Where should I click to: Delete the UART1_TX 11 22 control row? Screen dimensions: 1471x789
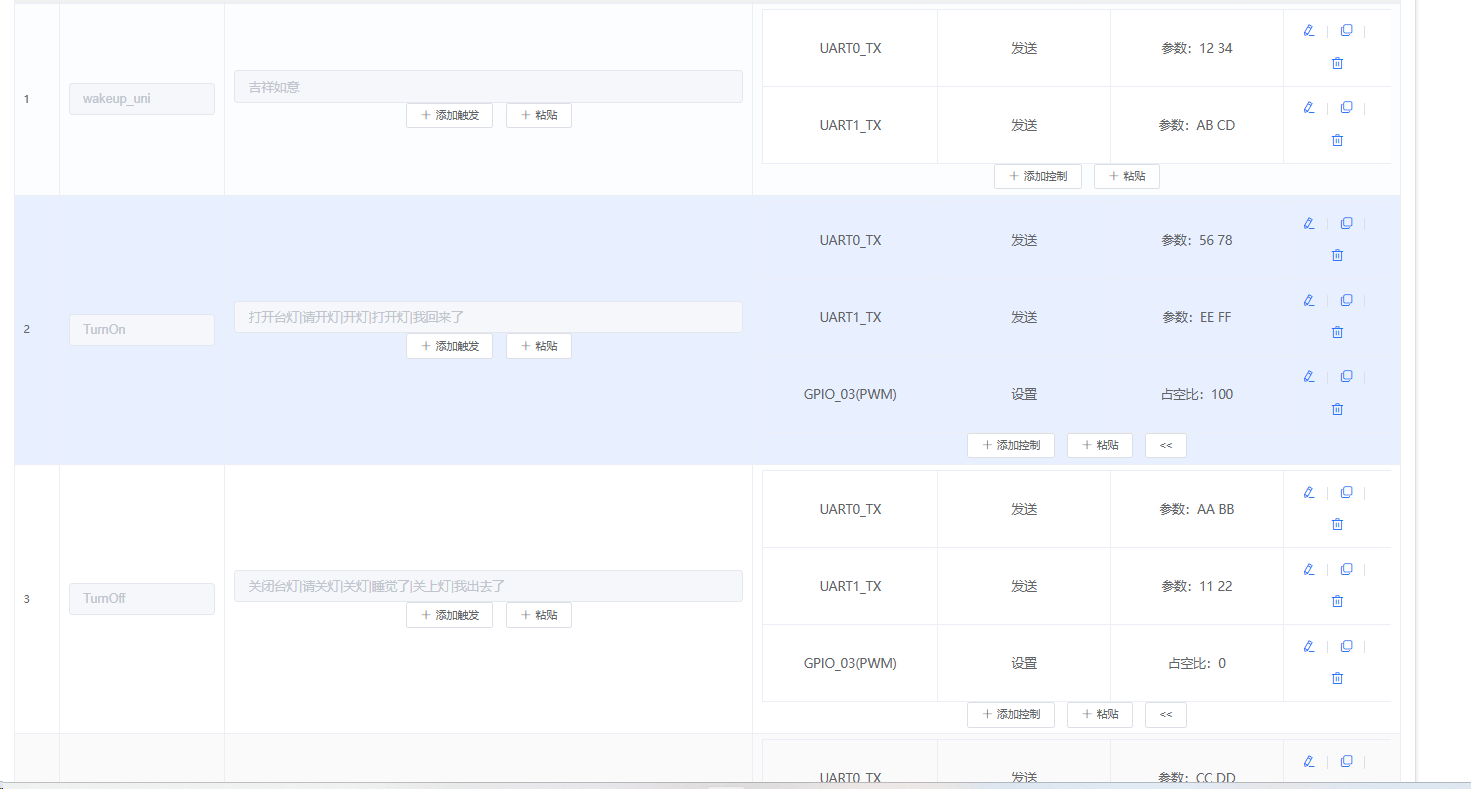pyautogui.click(x=1337, y=601)
